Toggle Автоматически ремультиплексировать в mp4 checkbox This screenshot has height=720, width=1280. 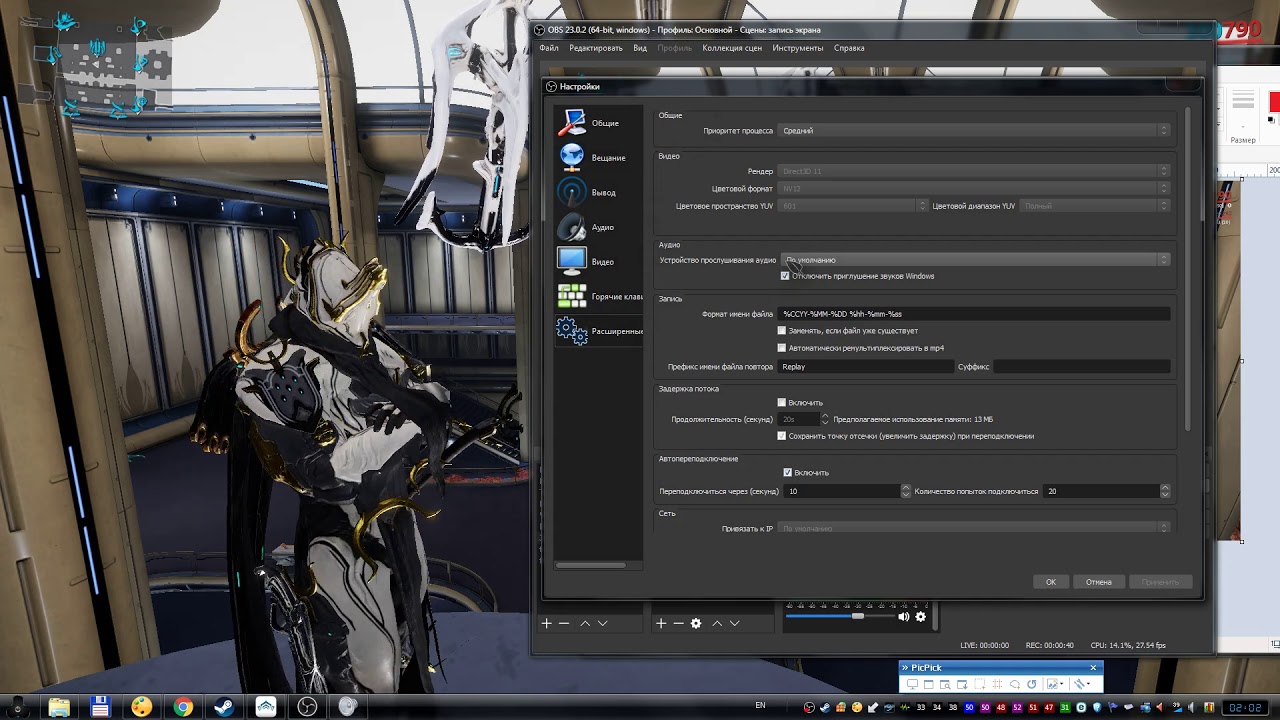782,348
